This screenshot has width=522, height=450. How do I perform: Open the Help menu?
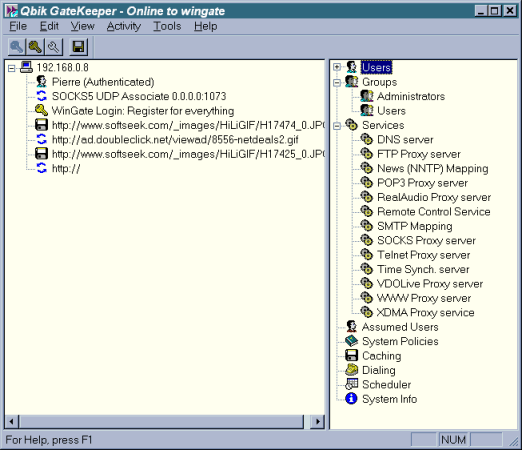[205, 26]
